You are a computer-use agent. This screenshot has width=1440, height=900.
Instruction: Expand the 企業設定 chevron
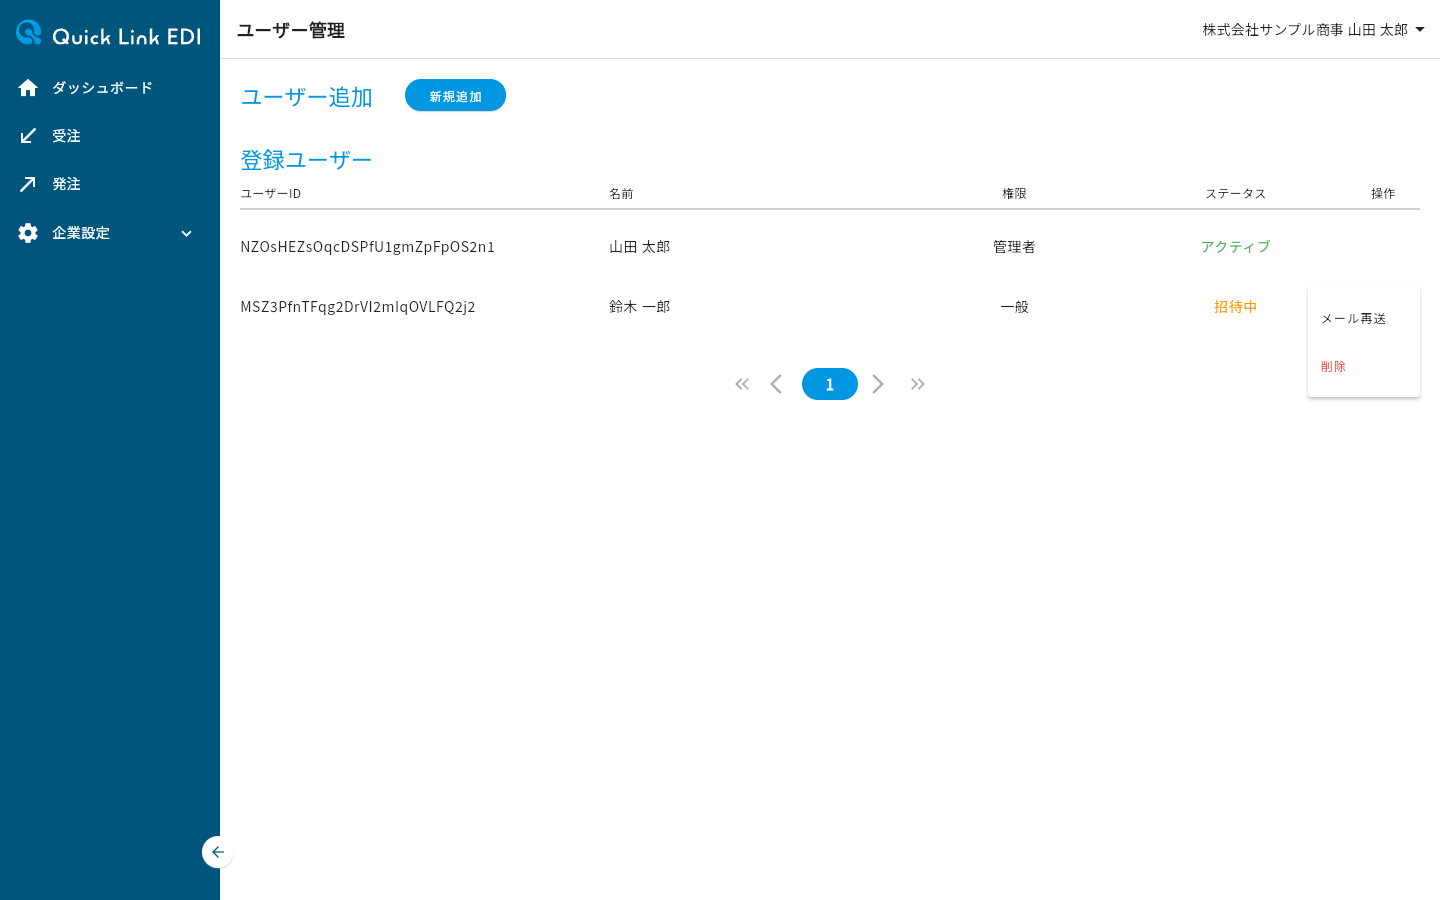(x=186, y=233)
